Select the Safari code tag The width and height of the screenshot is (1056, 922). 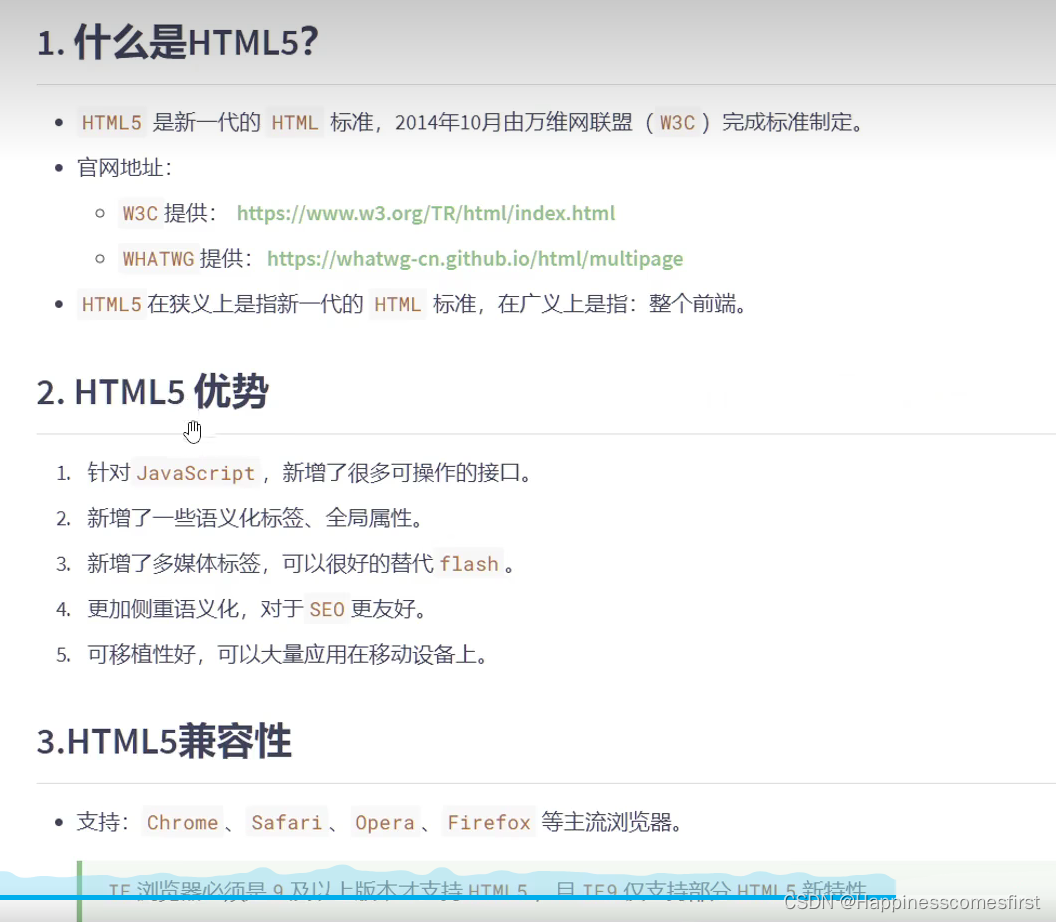pyautogui.click(x=287, y=822)
